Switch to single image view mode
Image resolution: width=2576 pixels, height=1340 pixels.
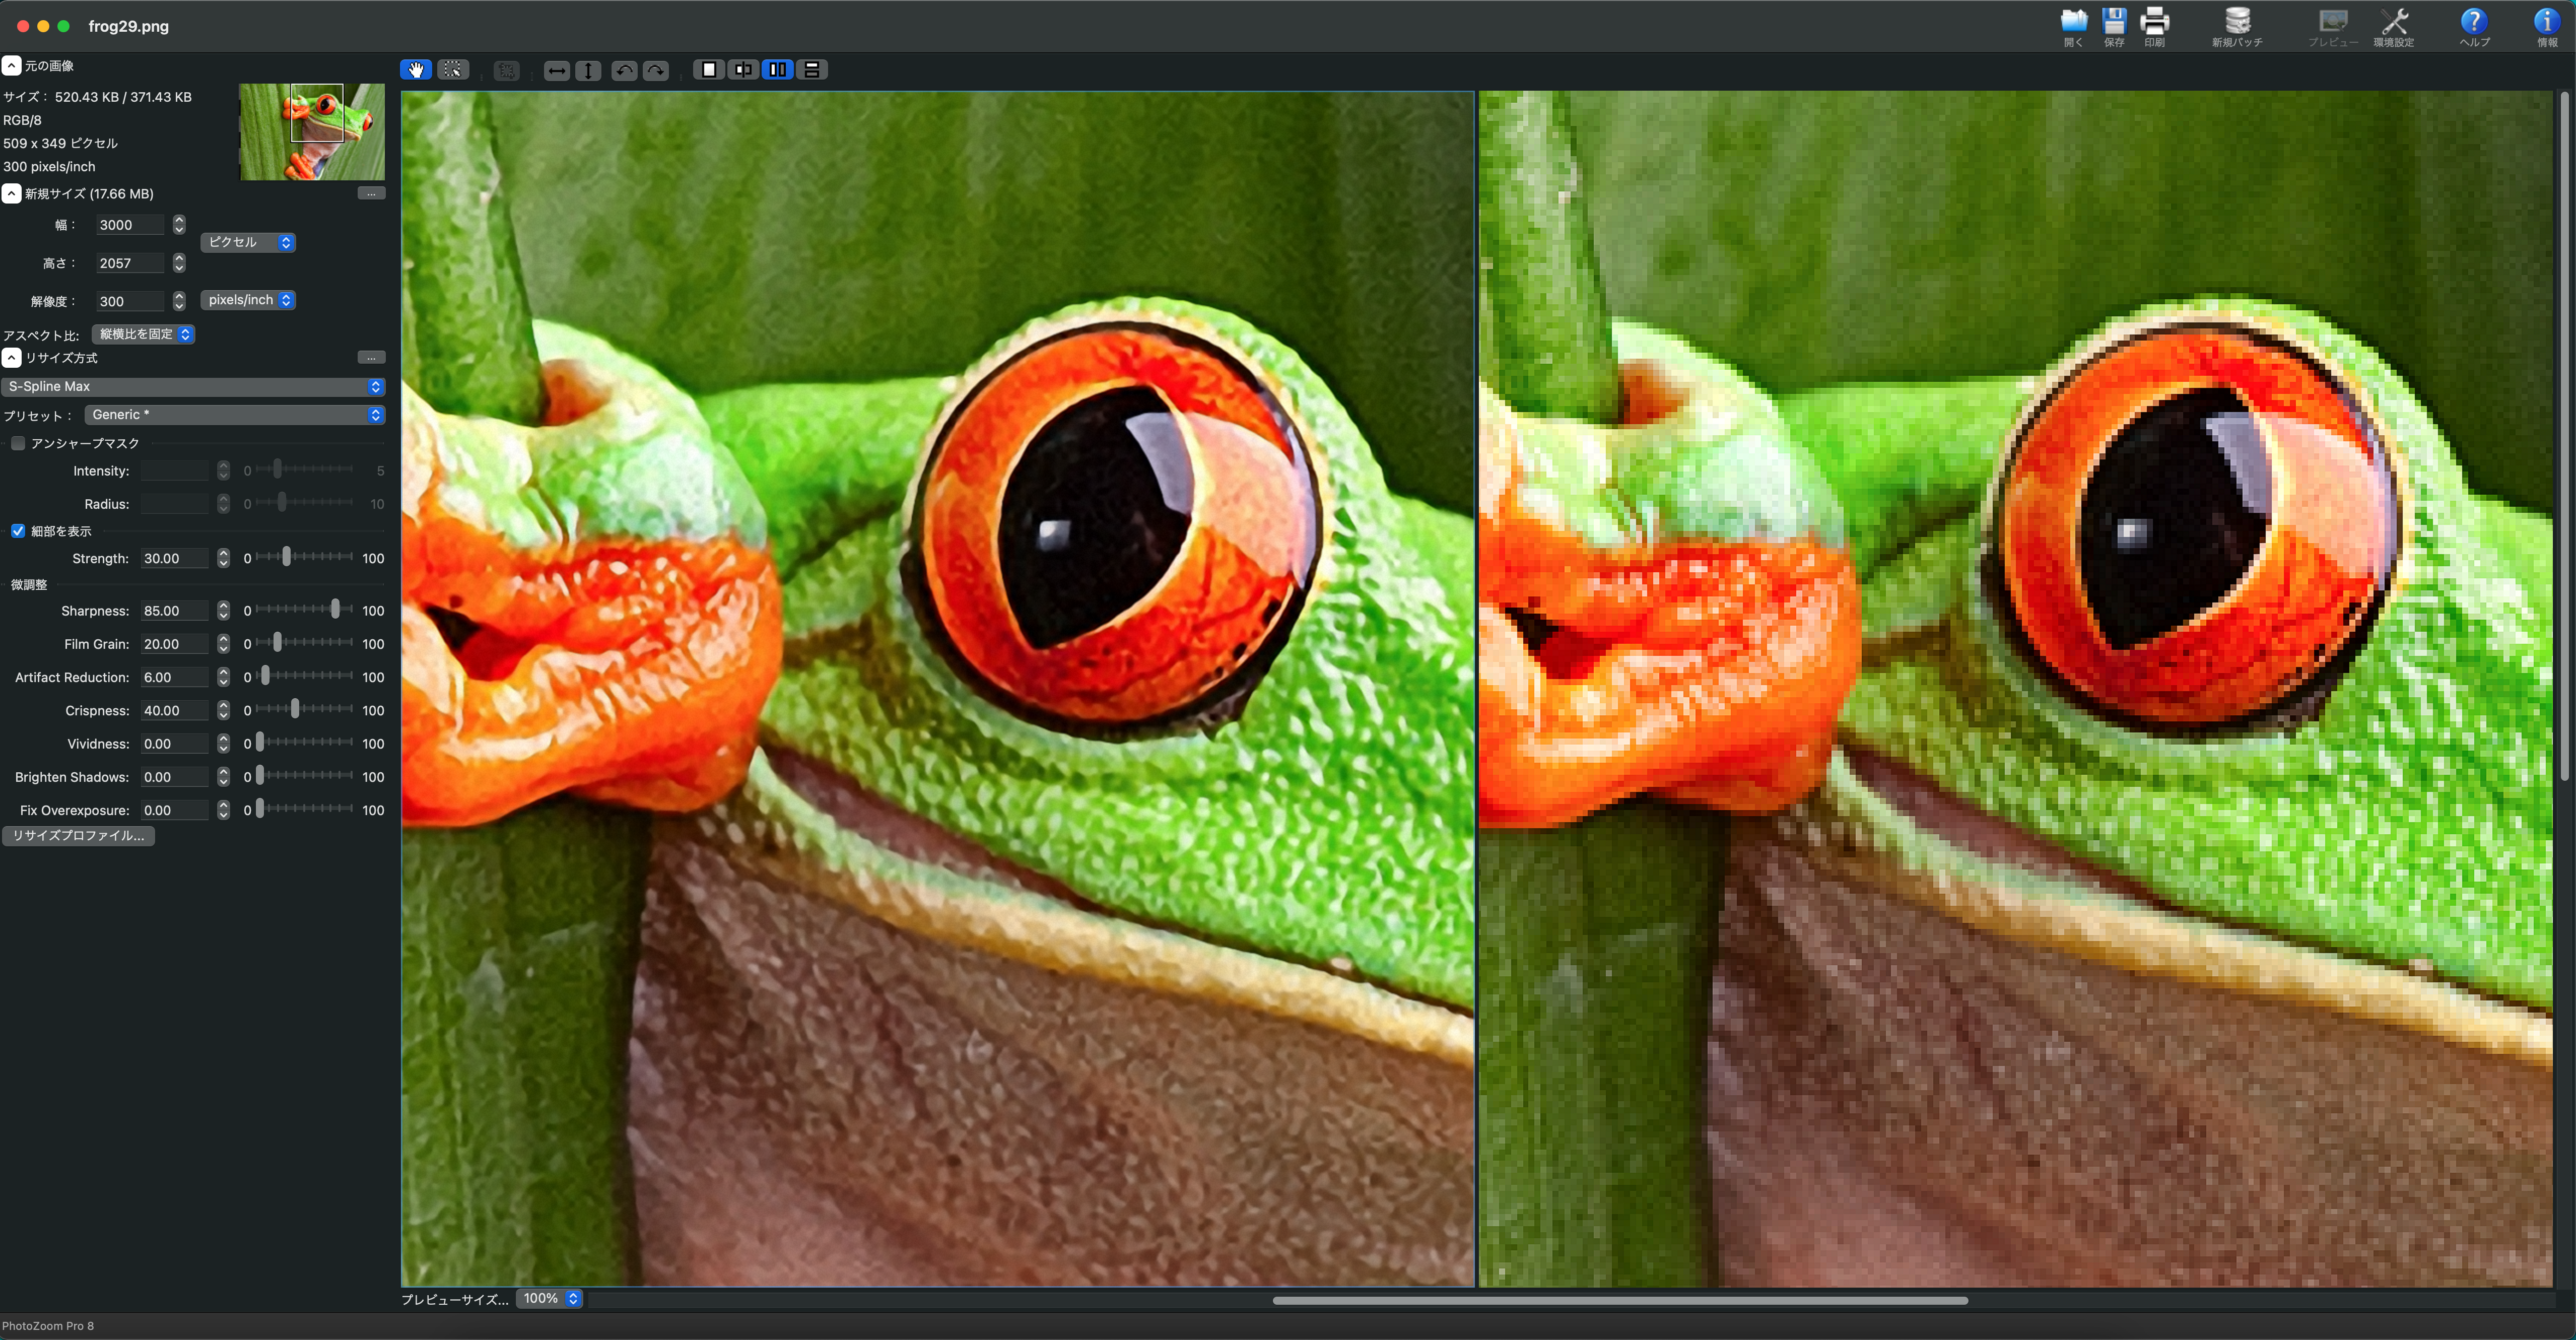coord(709,70)
